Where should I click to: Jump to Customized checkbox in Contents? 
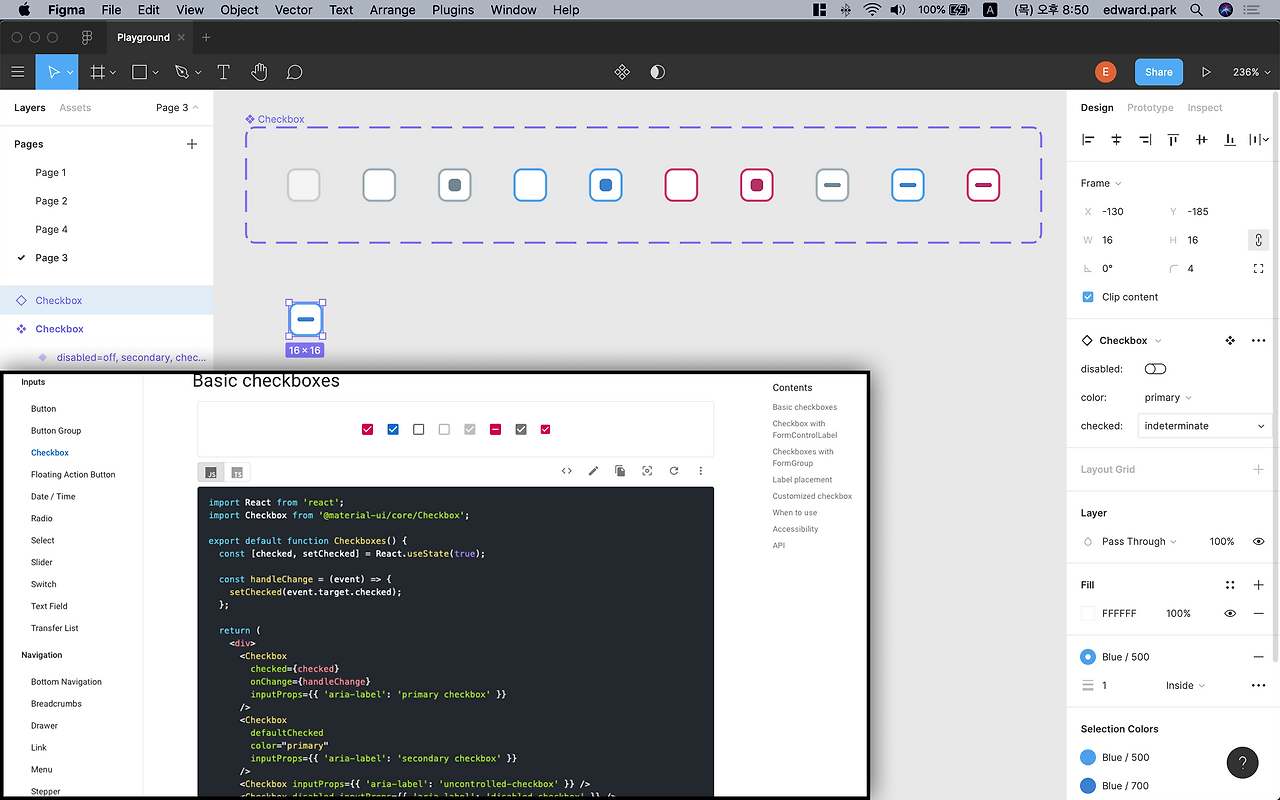pos(812,496)
